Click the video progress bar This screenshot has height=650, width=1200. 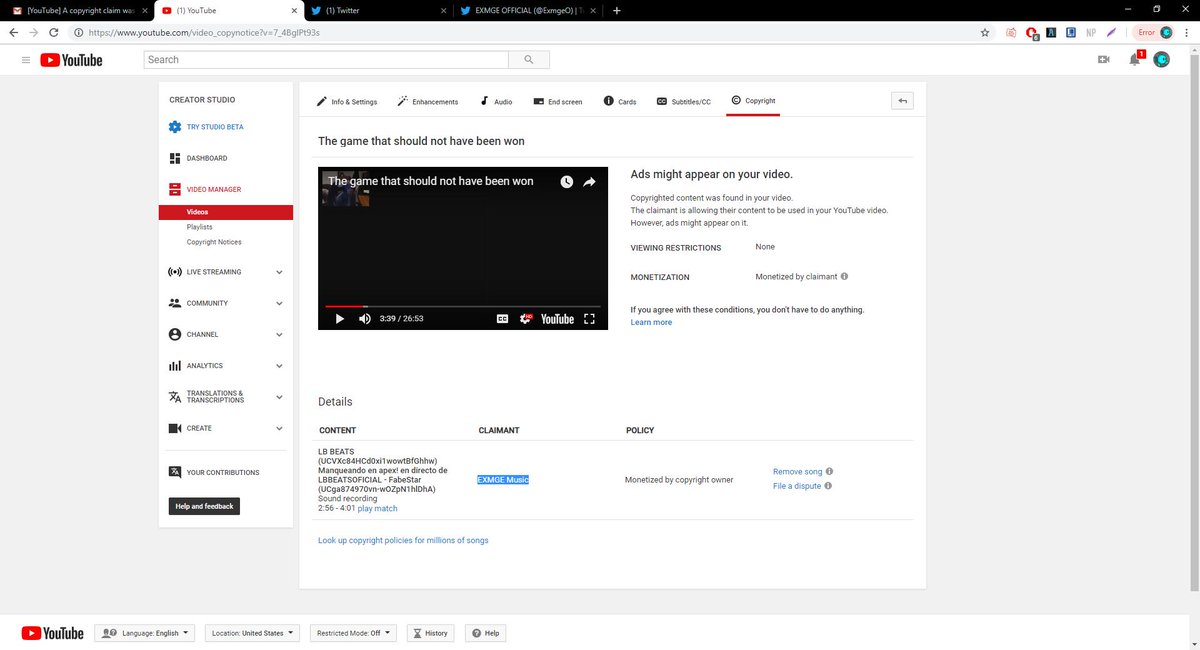(463, 306)
